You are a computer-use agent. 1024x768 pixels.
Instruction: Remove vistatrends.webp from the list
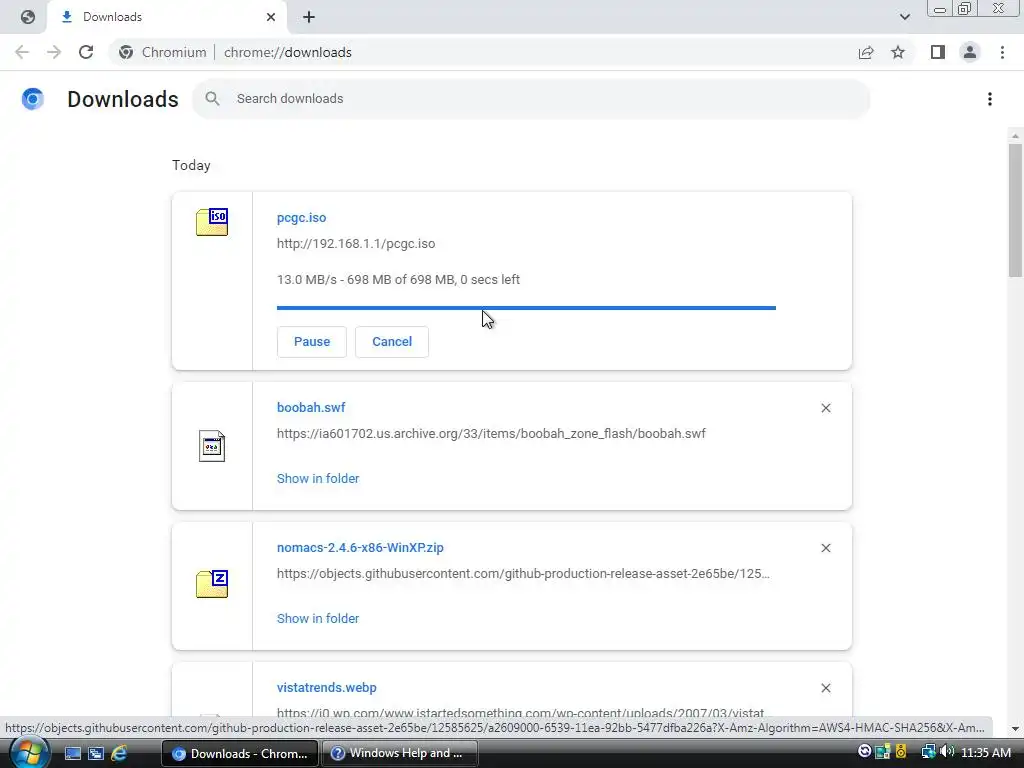(825, 688)
